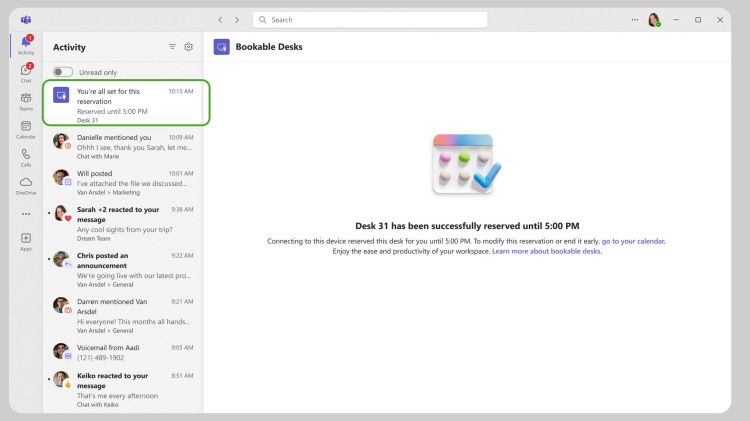Open Chat in the left rail
This screenshot has height=421, width=750.
pos(26,73)
